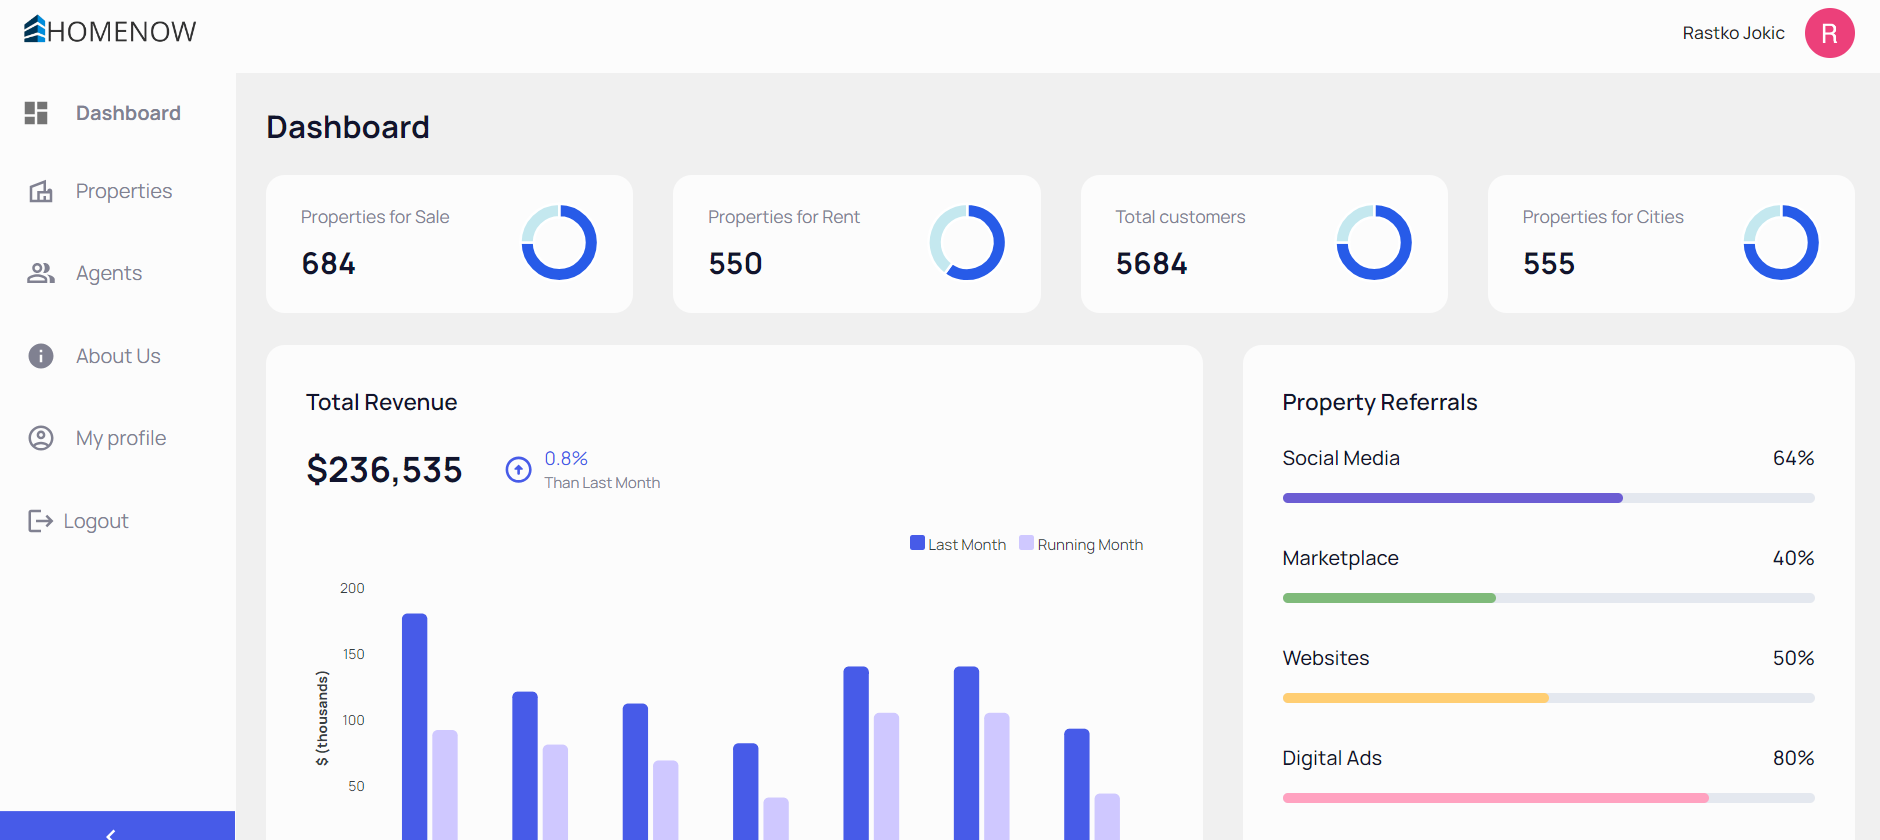Click the Dashboard grid icon in sidebar
This screenshot has height=840, width=1880.
(x=36, y=113)
